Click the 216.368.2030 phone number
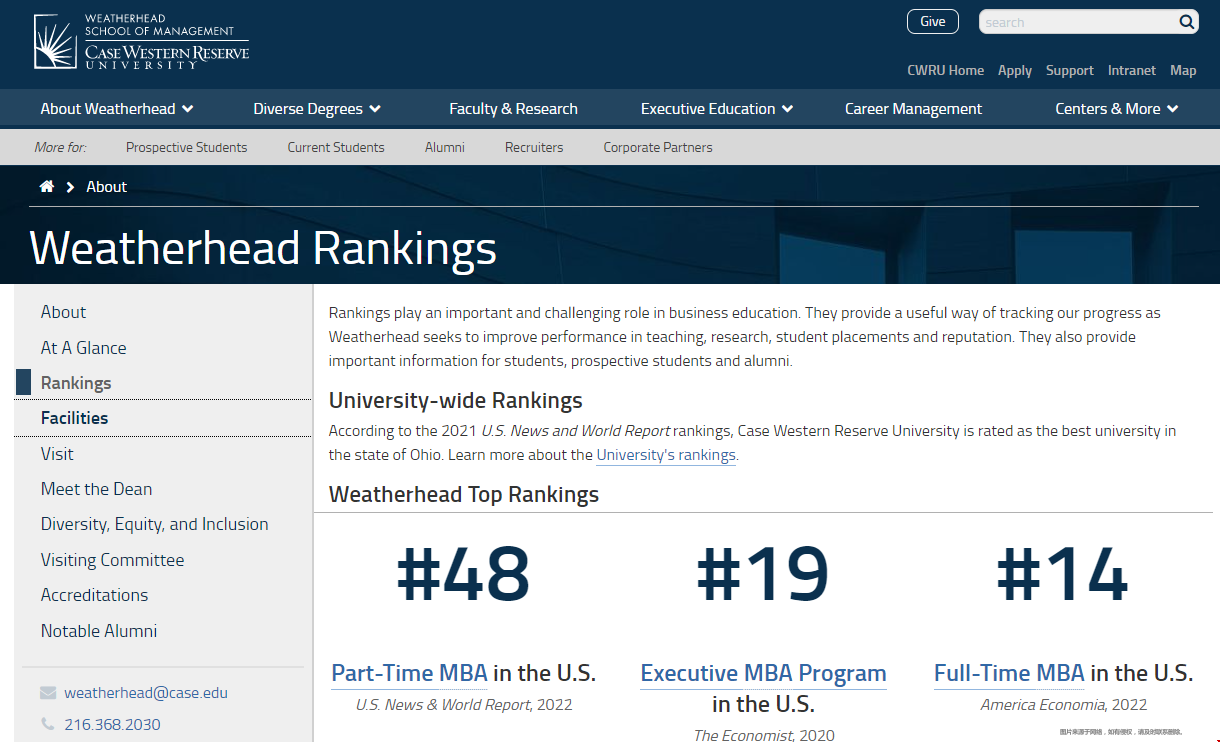This screenshot has height=742, width=1220. tap(112, 724)
